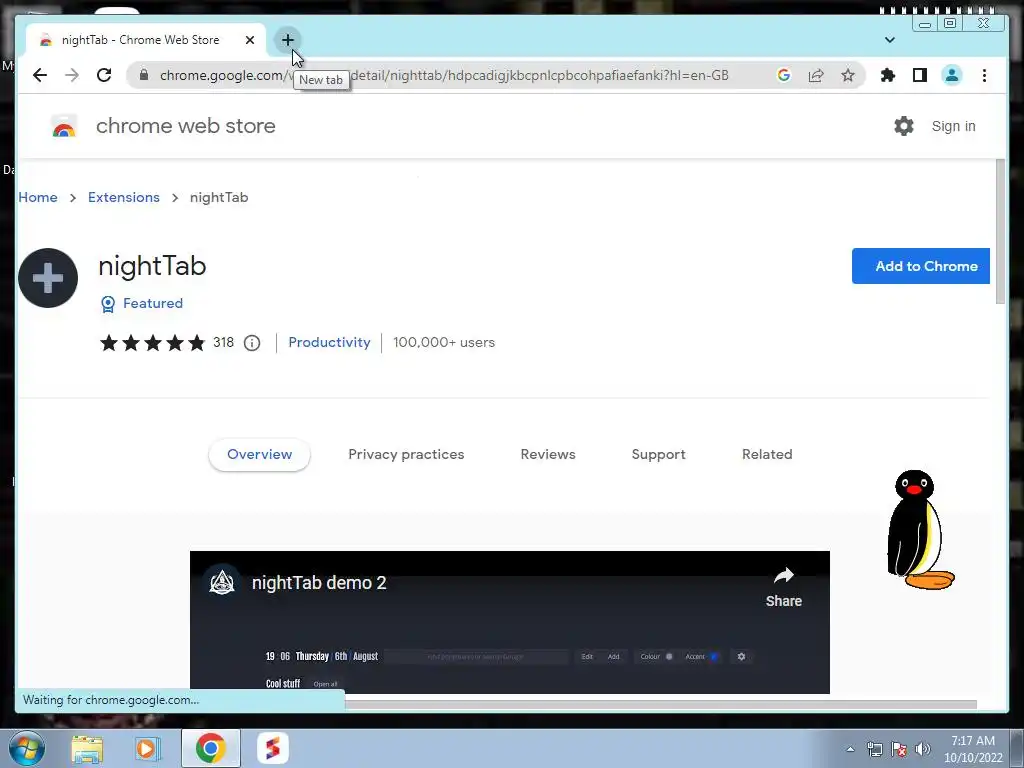
Task: Click the network tray icon
Action: (874, 749)
